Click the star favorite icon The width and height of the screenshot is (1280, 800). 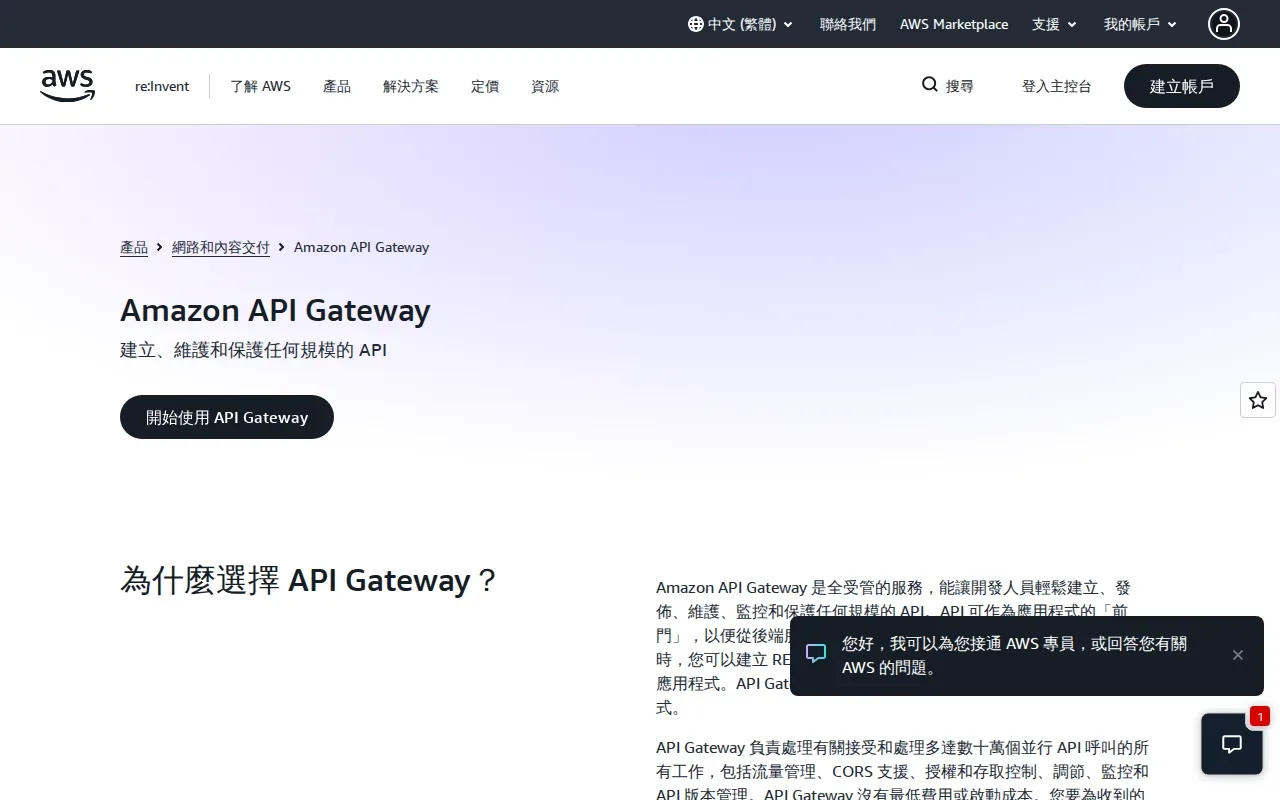coord(1258,400)
